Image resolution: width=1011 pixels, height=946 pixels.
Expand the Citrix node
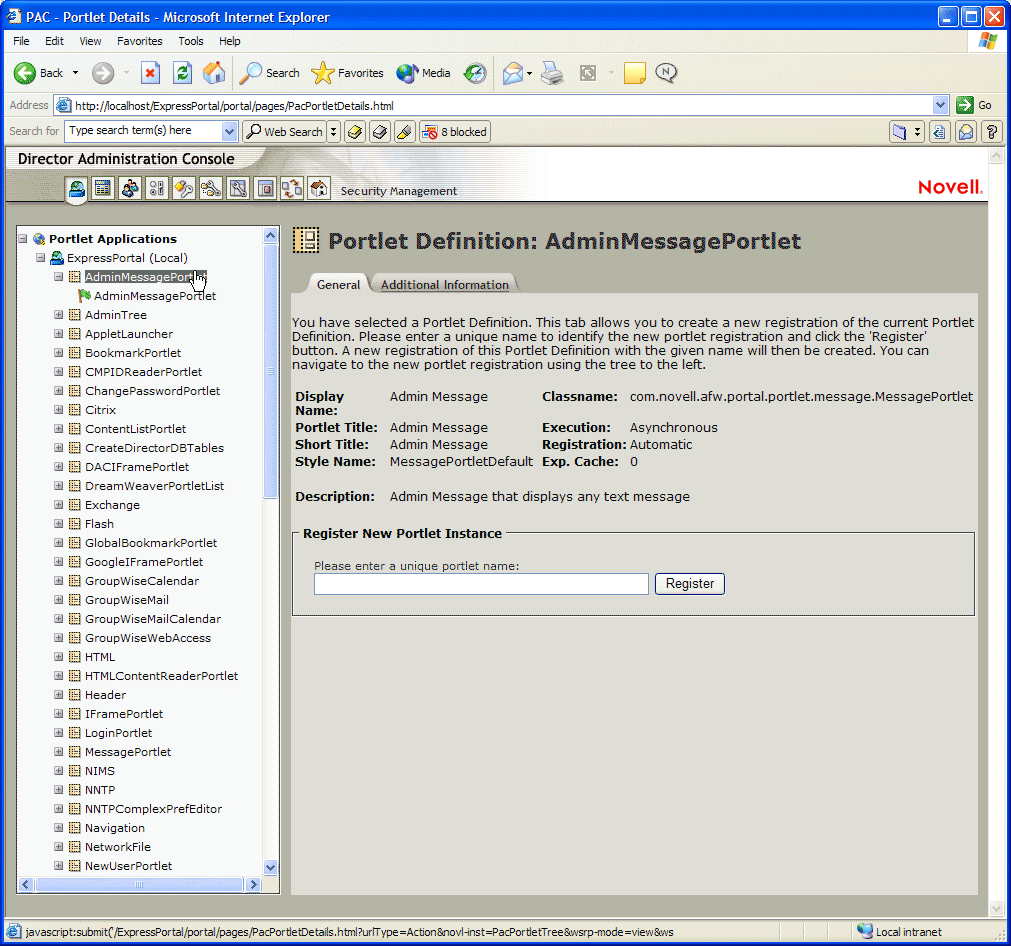(59, 409)
